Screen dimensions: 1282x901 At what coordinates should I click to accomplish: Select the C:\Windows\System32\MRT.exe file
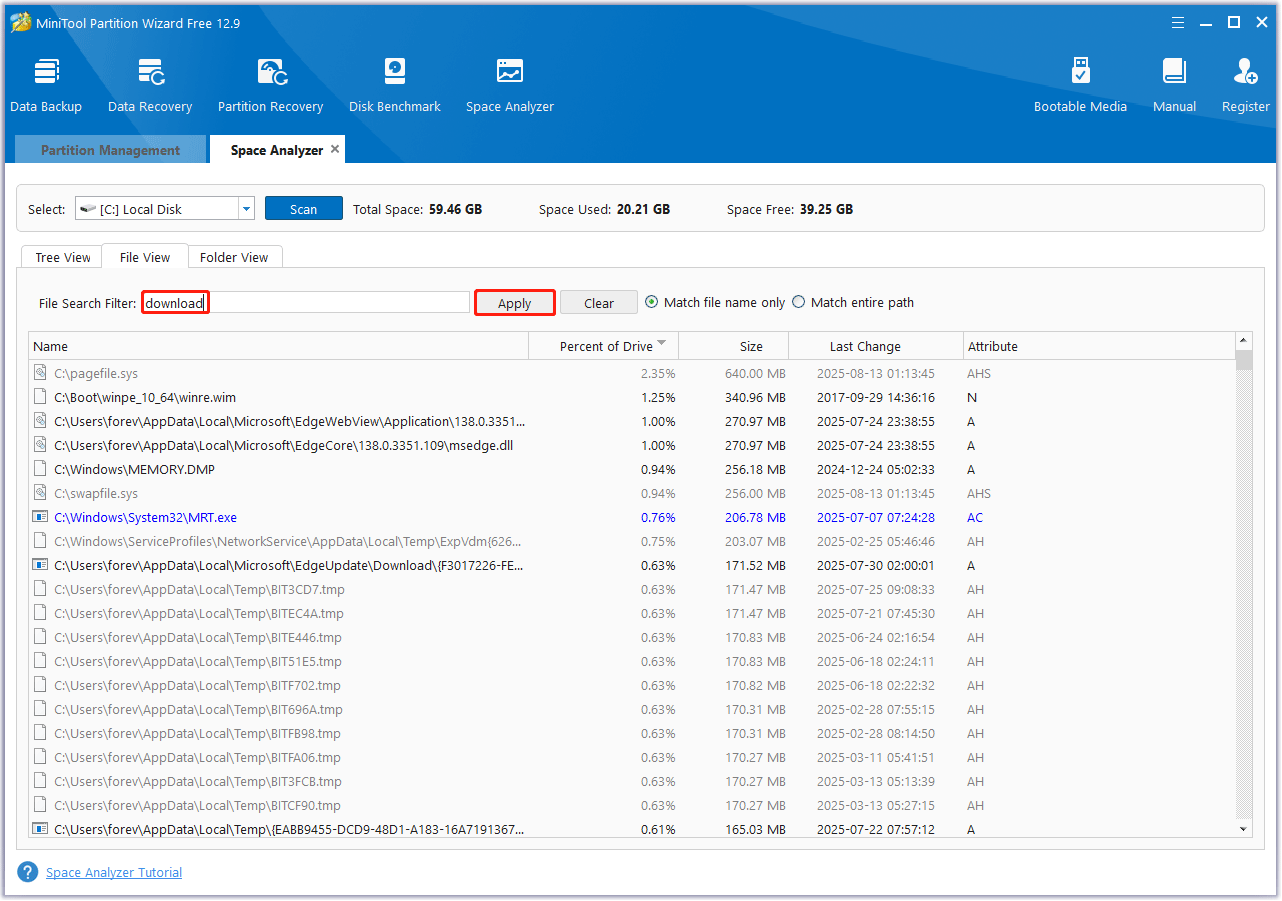[x=632, y=517]
